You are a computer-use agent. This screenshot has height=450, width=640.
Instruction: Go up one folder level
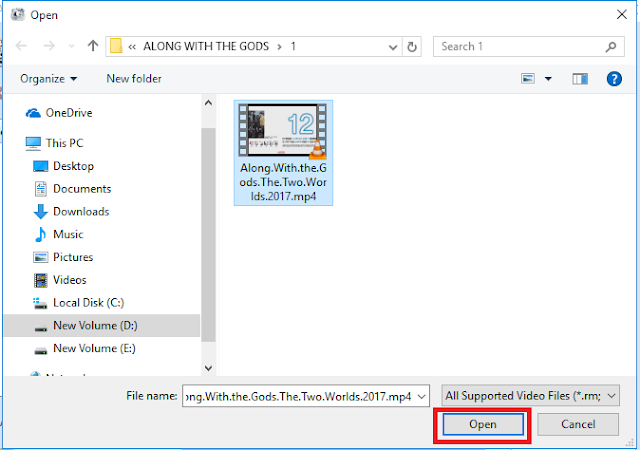[x=93, y=46]
